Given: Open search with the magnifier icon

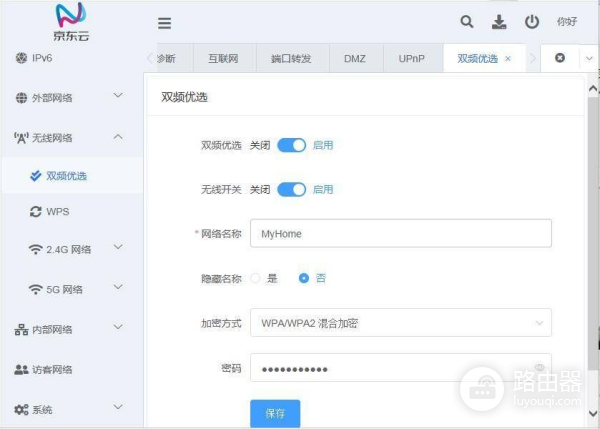Looking at the screenshot, I should click(466, 22).
